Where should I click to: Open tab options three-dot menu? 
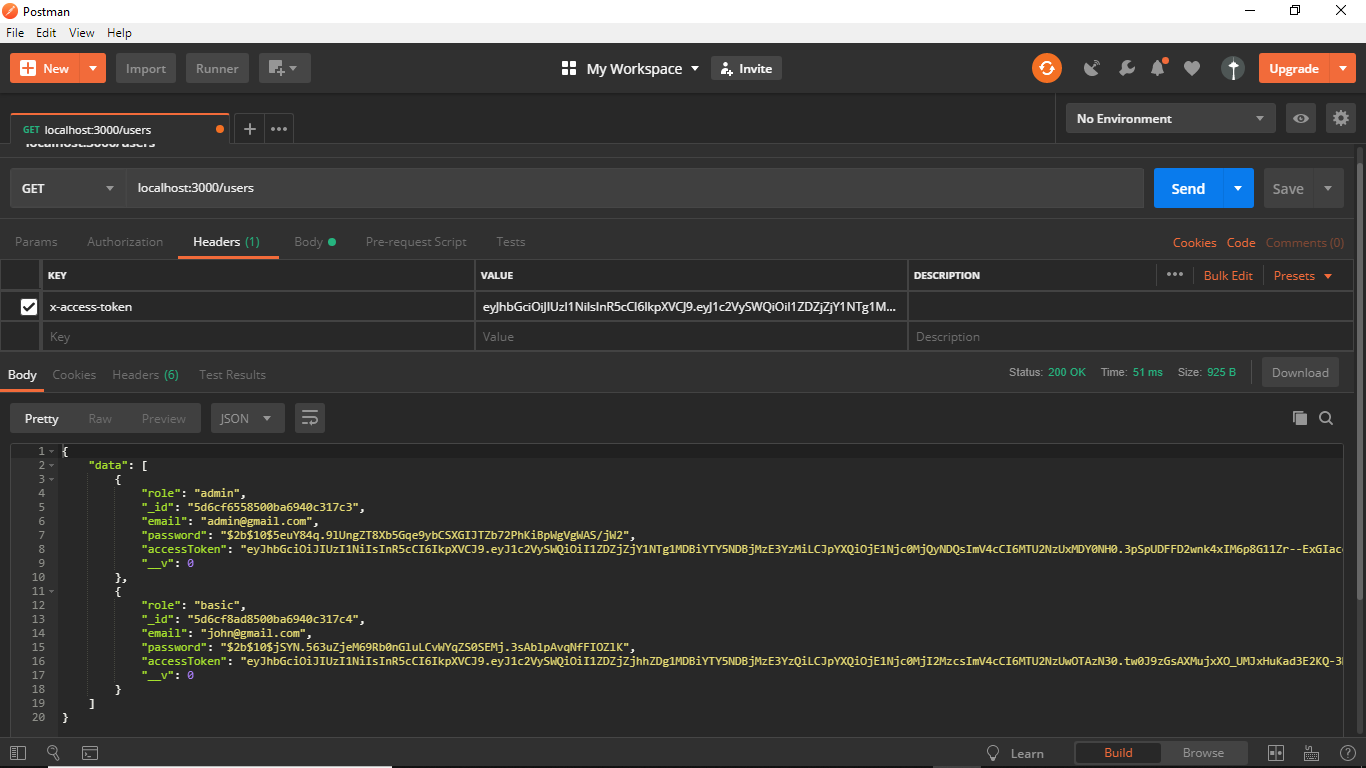279,128
